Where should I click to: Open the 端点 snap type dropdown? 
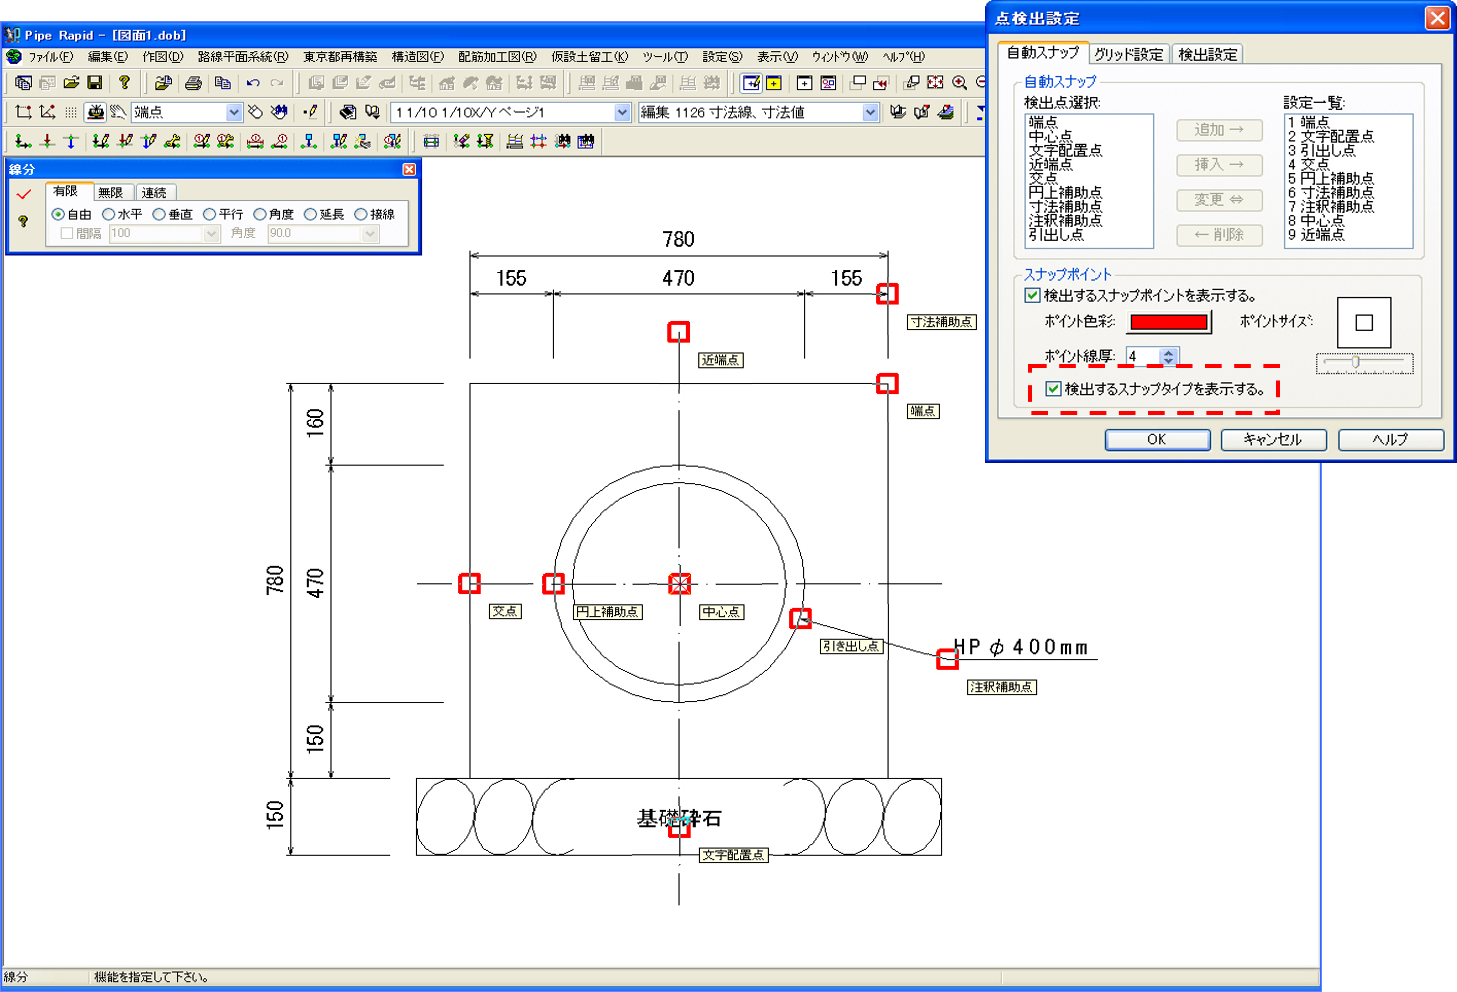pos(234,112)
